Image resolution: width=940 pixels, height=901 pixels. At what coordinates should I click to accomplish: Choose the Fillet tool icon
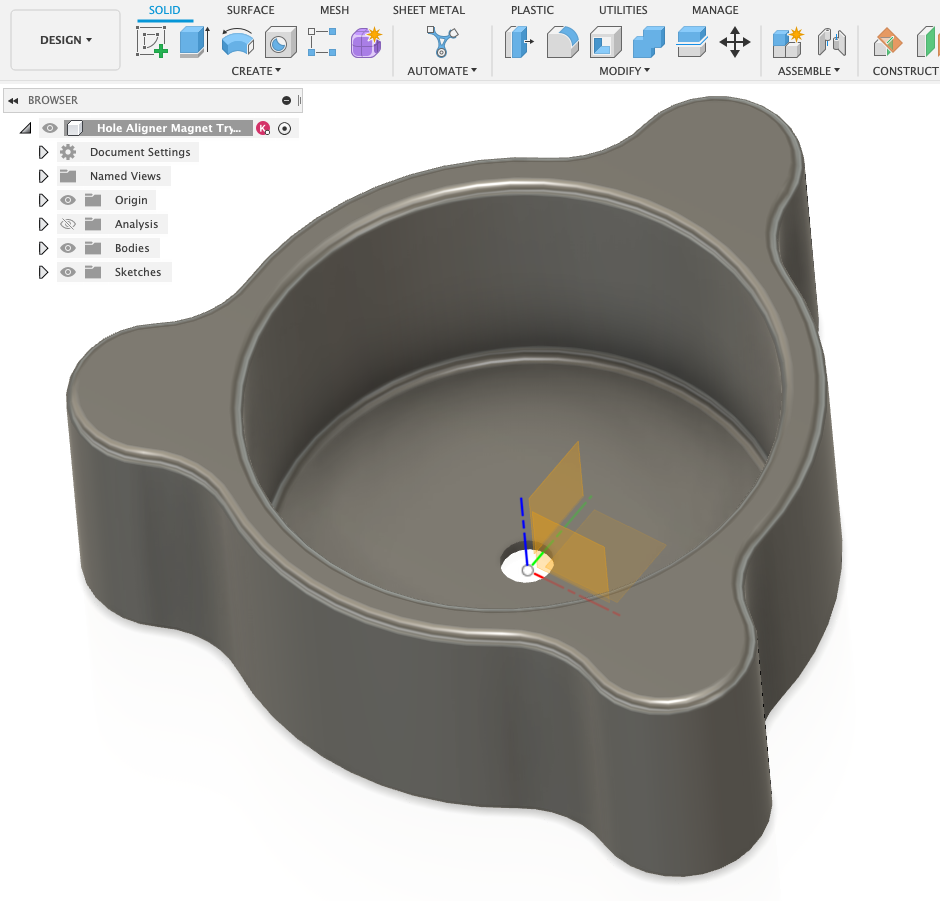click(x=562, y=42)
